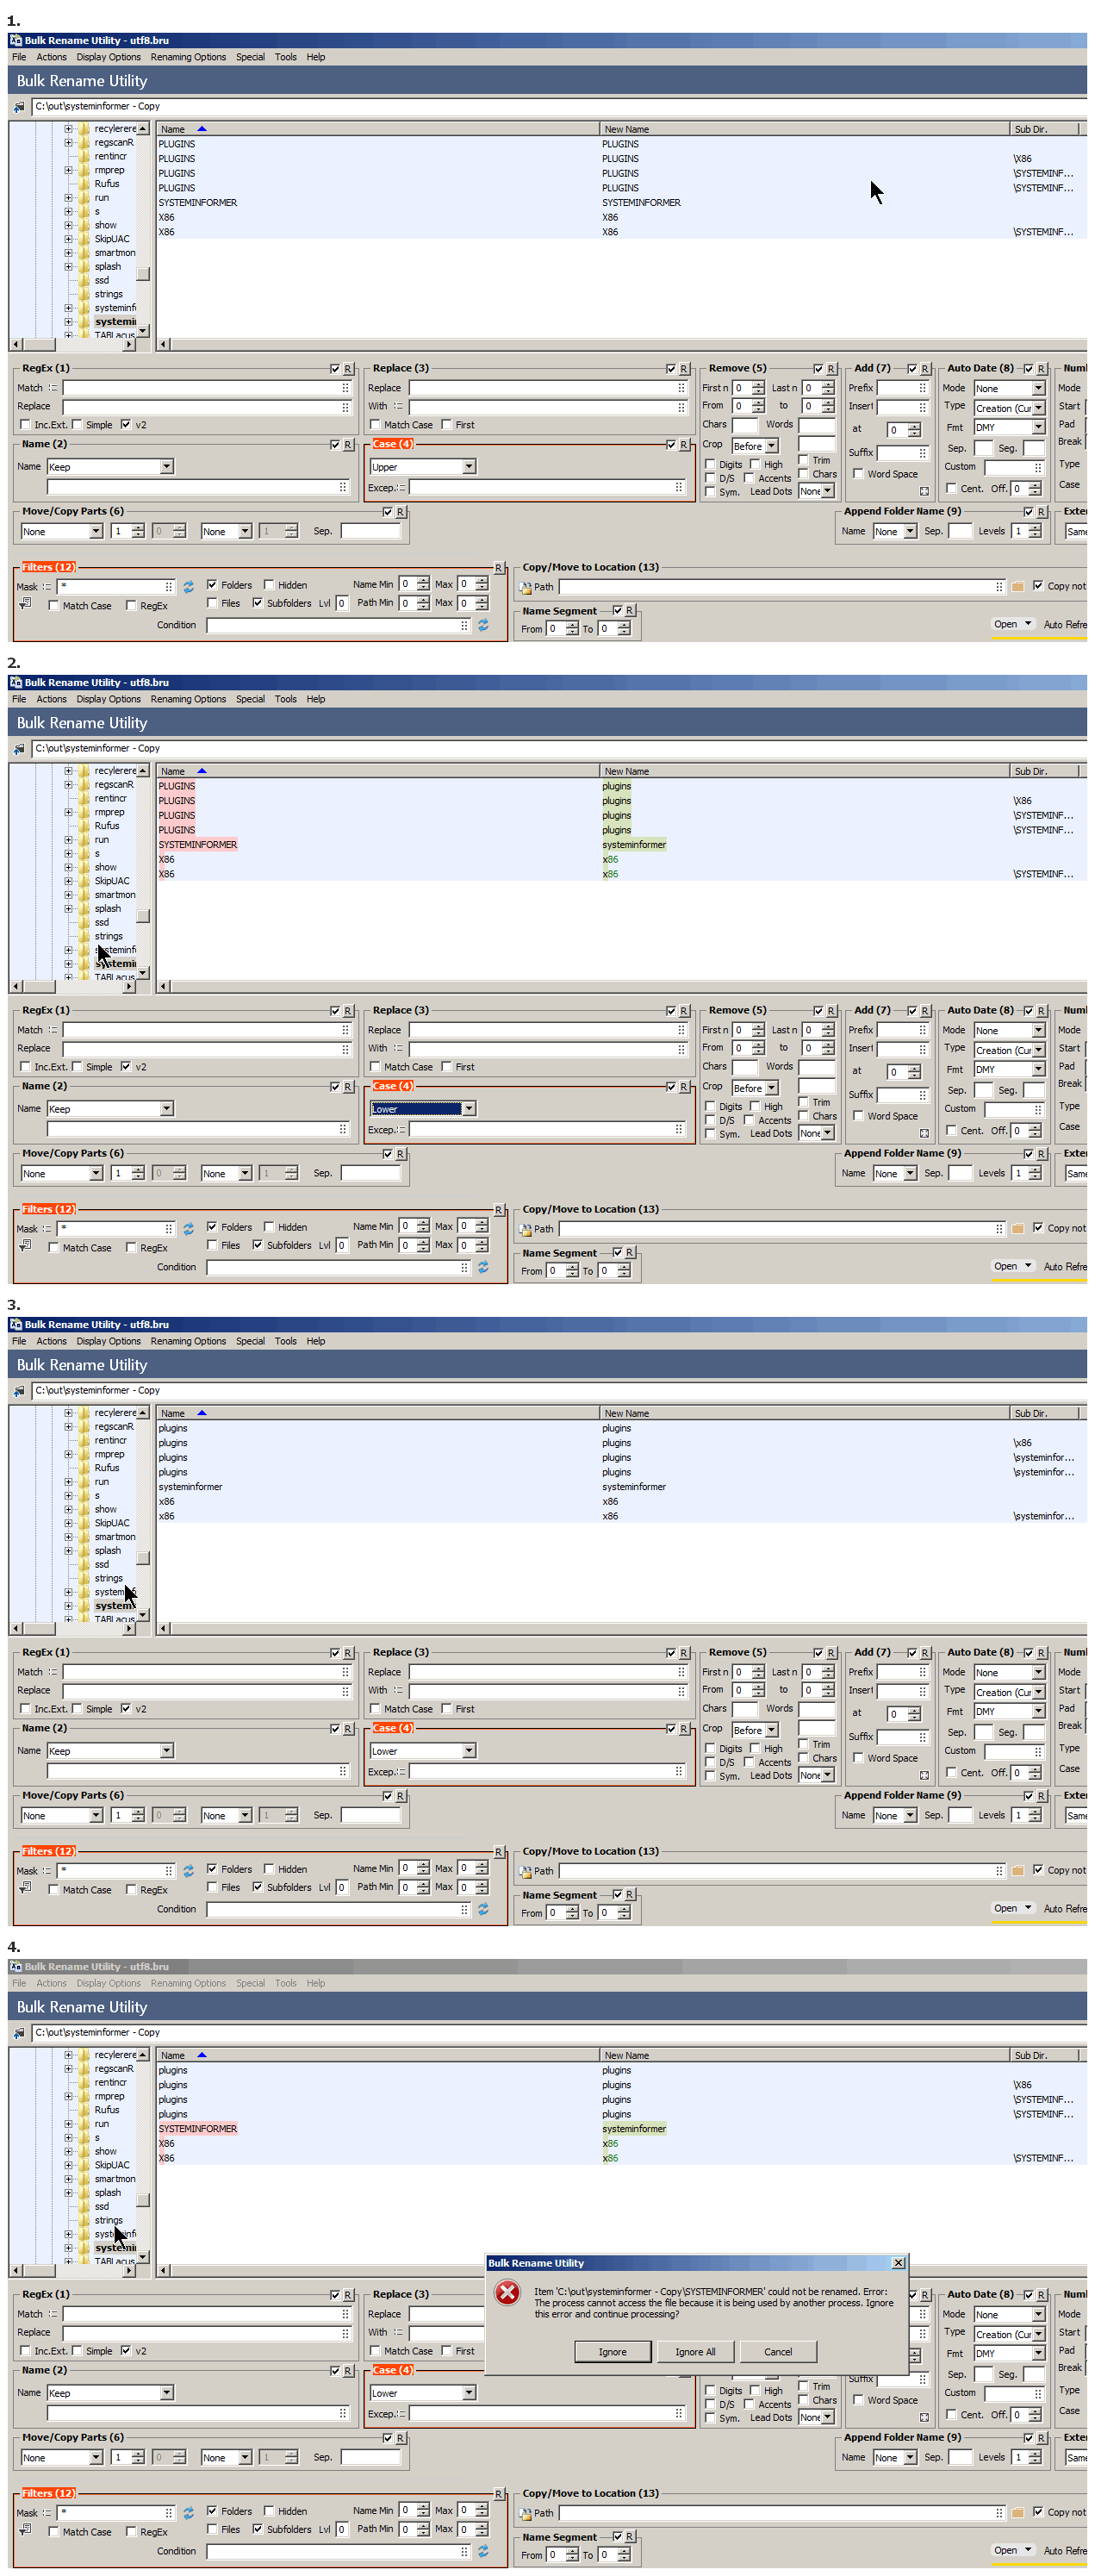
Task: Click browse folder icon beside Path, first window
Action: pyautogui.click(x=1017, y=587)
